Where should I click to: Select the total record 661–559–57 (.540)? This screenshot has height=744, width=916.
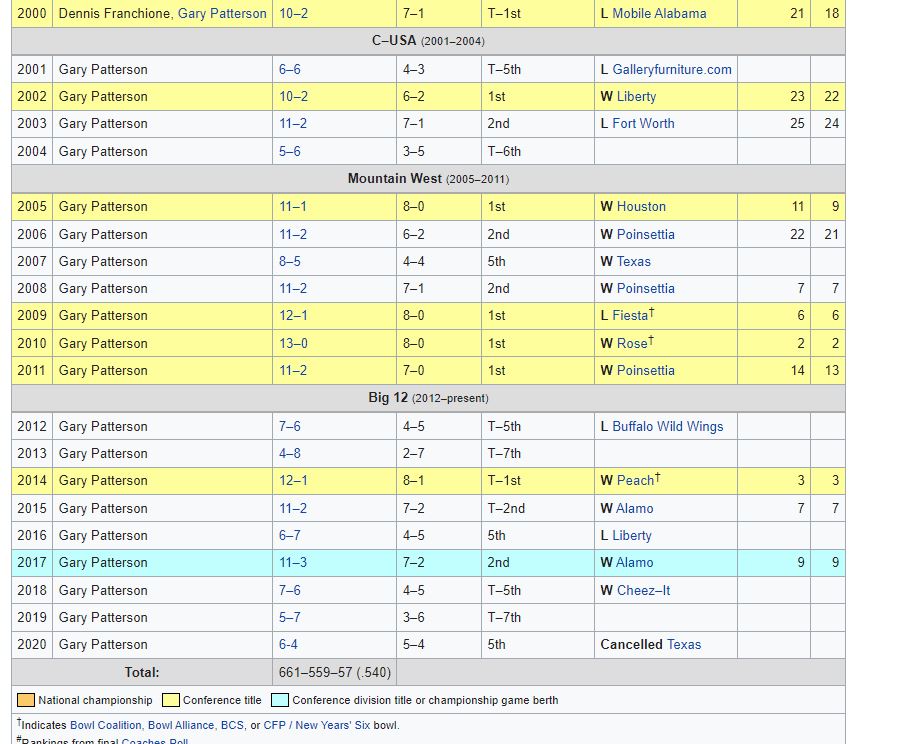pos(335,672)
